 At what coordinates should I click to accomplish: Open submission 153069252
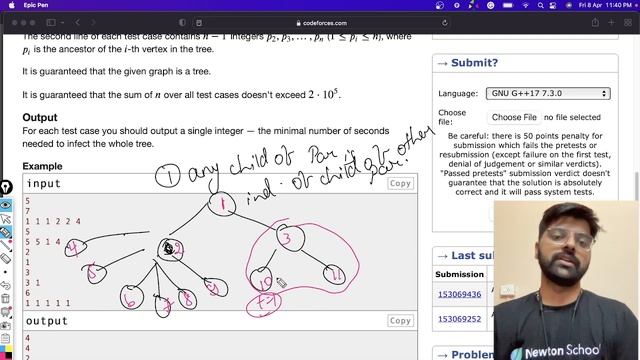point(459,319)
